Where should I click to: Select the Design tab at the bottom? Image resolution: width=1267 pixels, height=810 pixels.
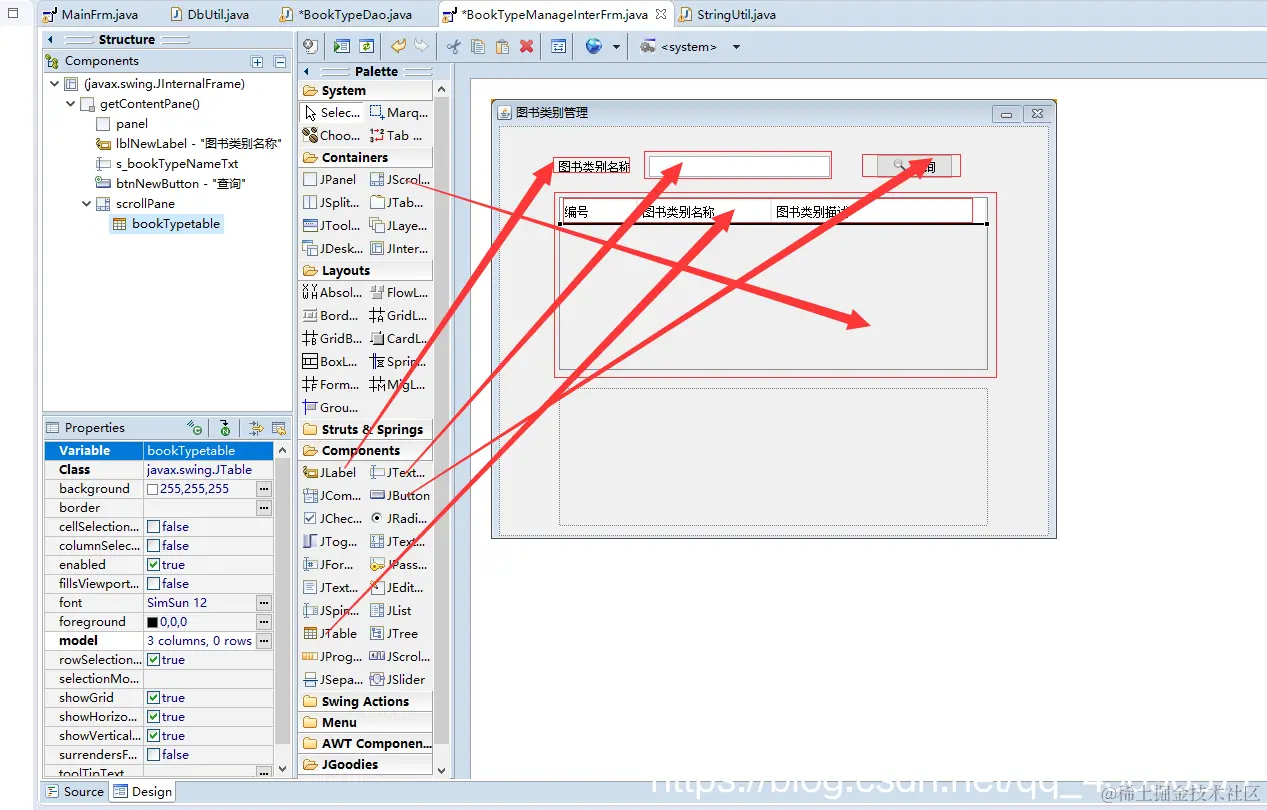click(142, 792)
